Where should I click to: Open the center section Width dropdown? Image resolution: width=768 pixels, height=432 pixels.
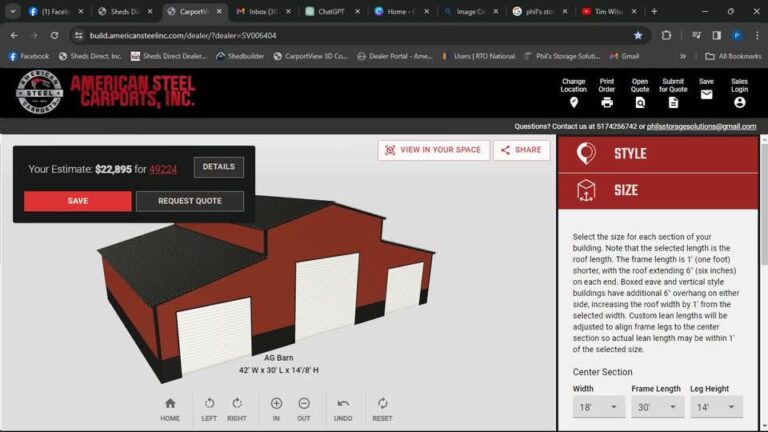(x=599, y=407)
